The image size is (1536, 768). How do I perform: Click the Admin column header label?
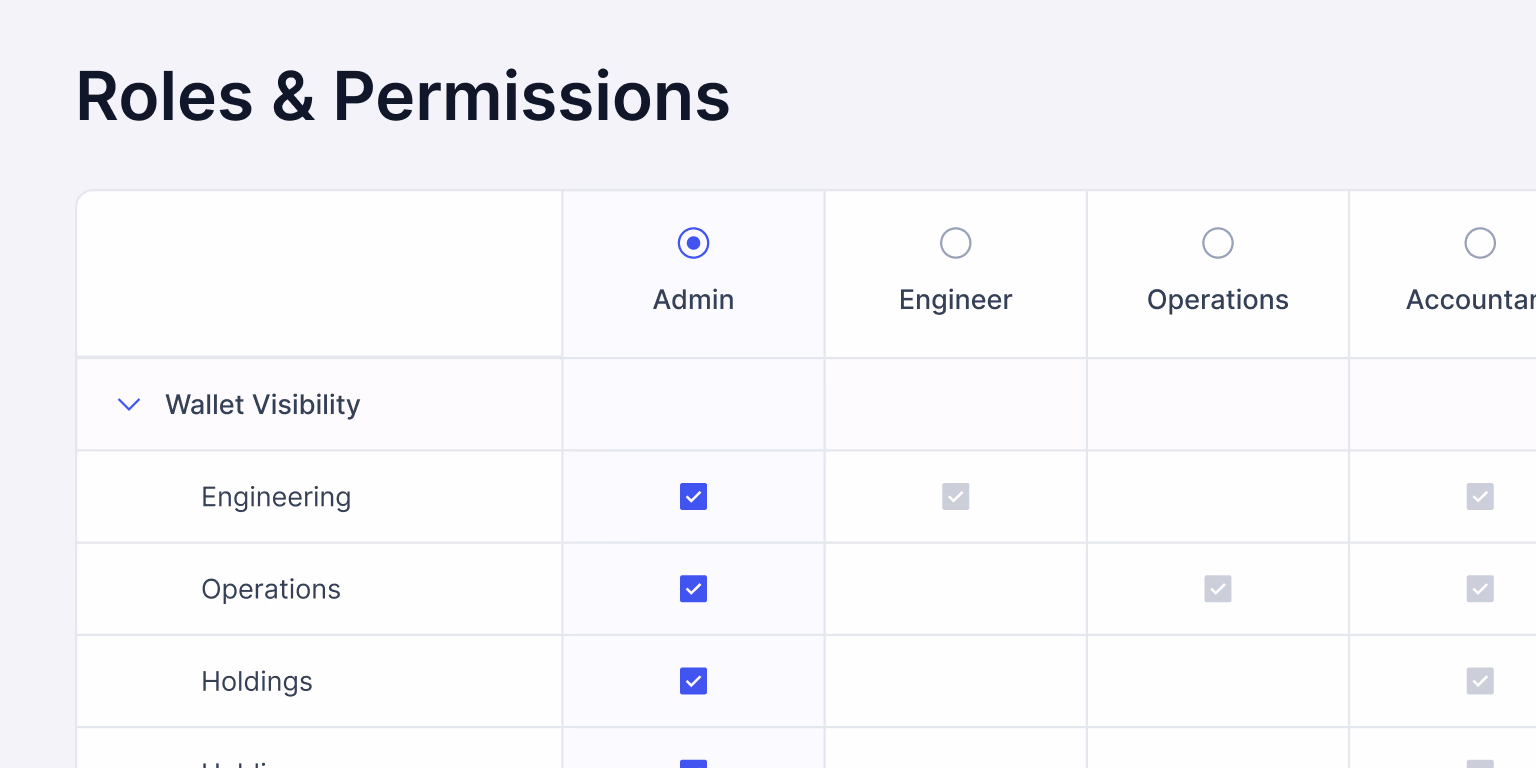(693, 300)
